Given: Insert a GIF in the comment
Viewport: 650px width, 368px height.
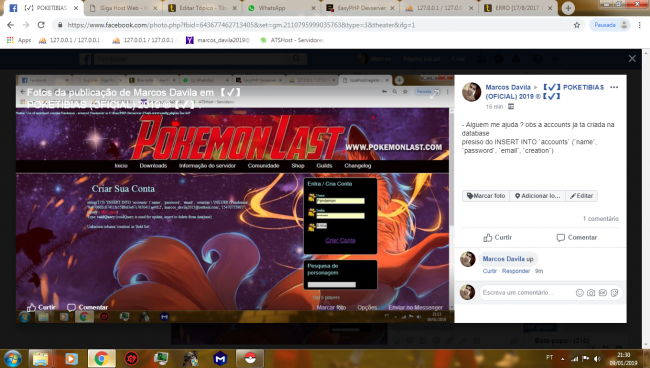Looking at the screenshot, I should [603, 293].
